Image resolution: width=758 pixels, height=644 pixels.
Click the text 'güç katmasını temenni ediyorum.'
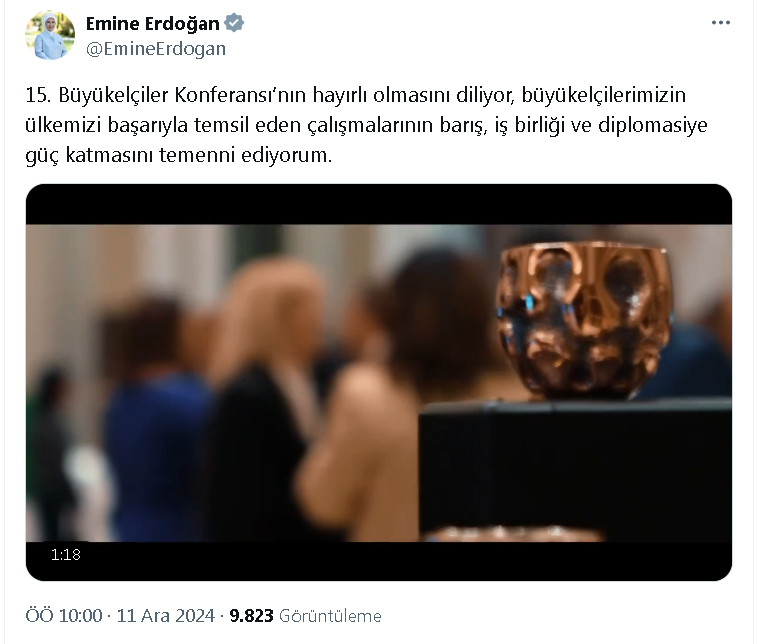tap(178, 155)
